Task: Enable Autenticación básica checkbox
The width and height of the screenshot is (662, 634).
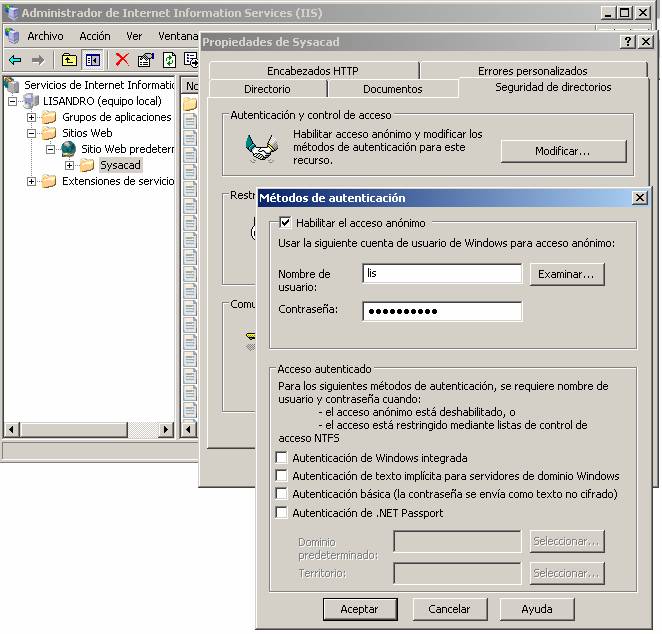Action: pyautogui.click(x=281, y=493)
